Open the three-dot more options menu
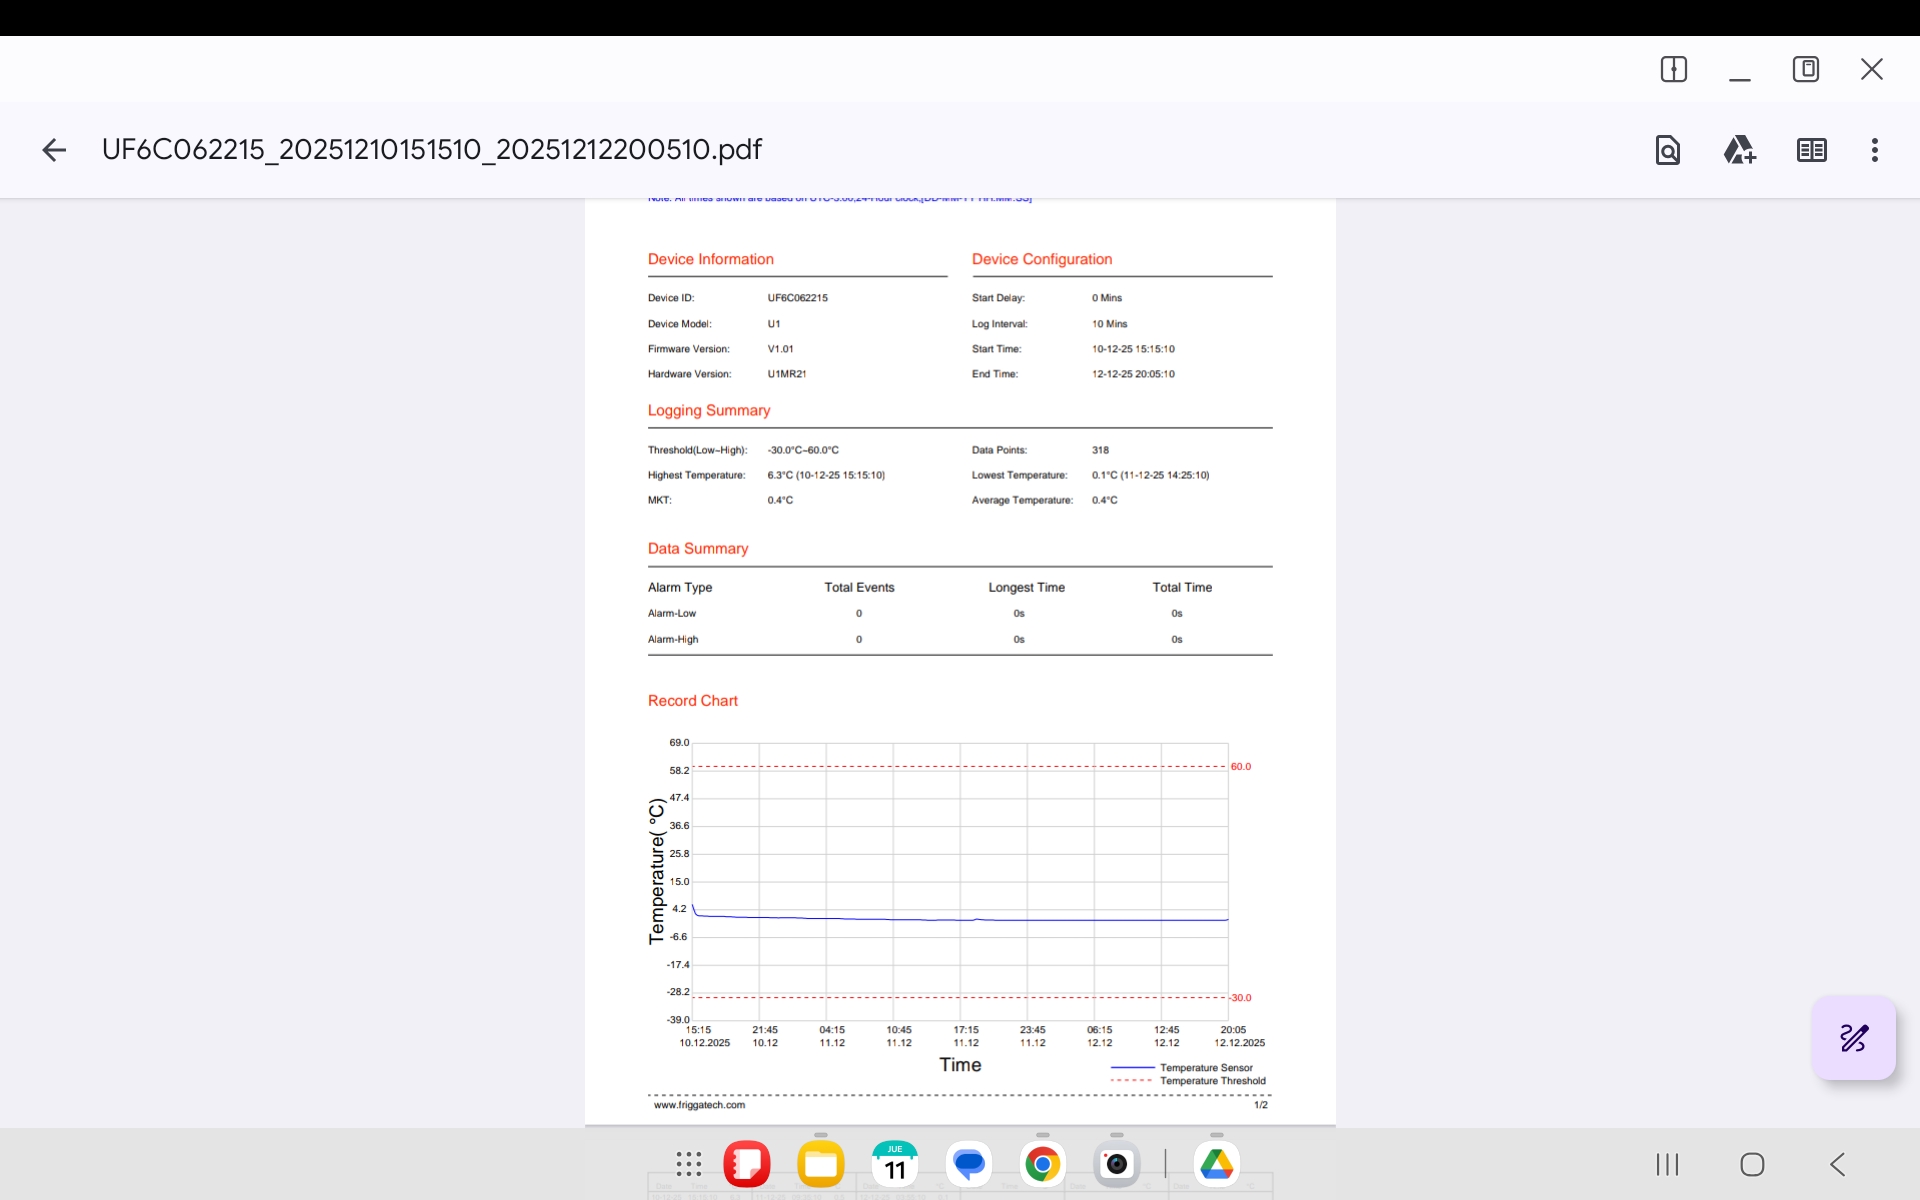The image size is (1920, 1200). 1874,150
